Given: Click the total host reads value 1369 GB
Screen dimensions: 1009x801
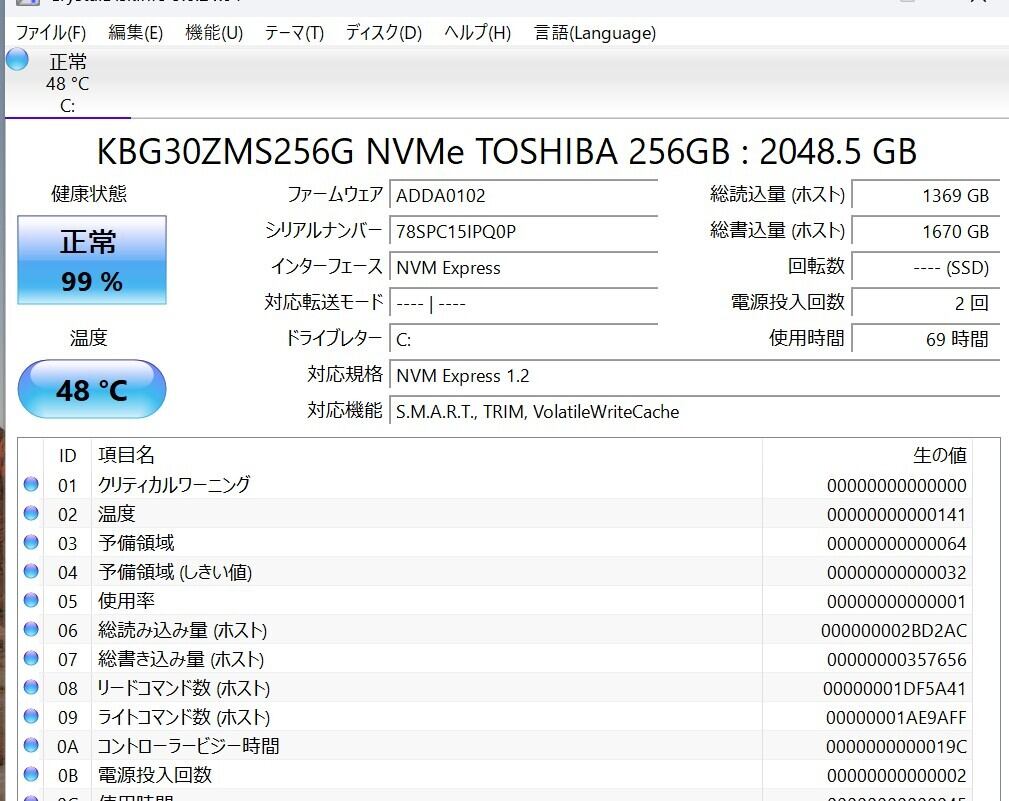Looking at the screenshot, I should click(925, 195).
